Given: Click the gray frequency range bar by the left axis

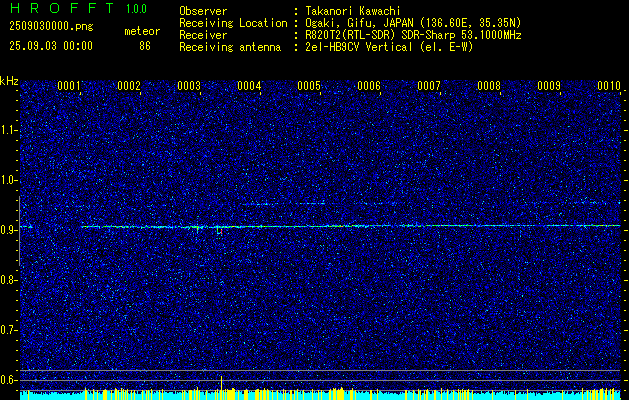Looking at the screenshot, I should coord(19,231).
